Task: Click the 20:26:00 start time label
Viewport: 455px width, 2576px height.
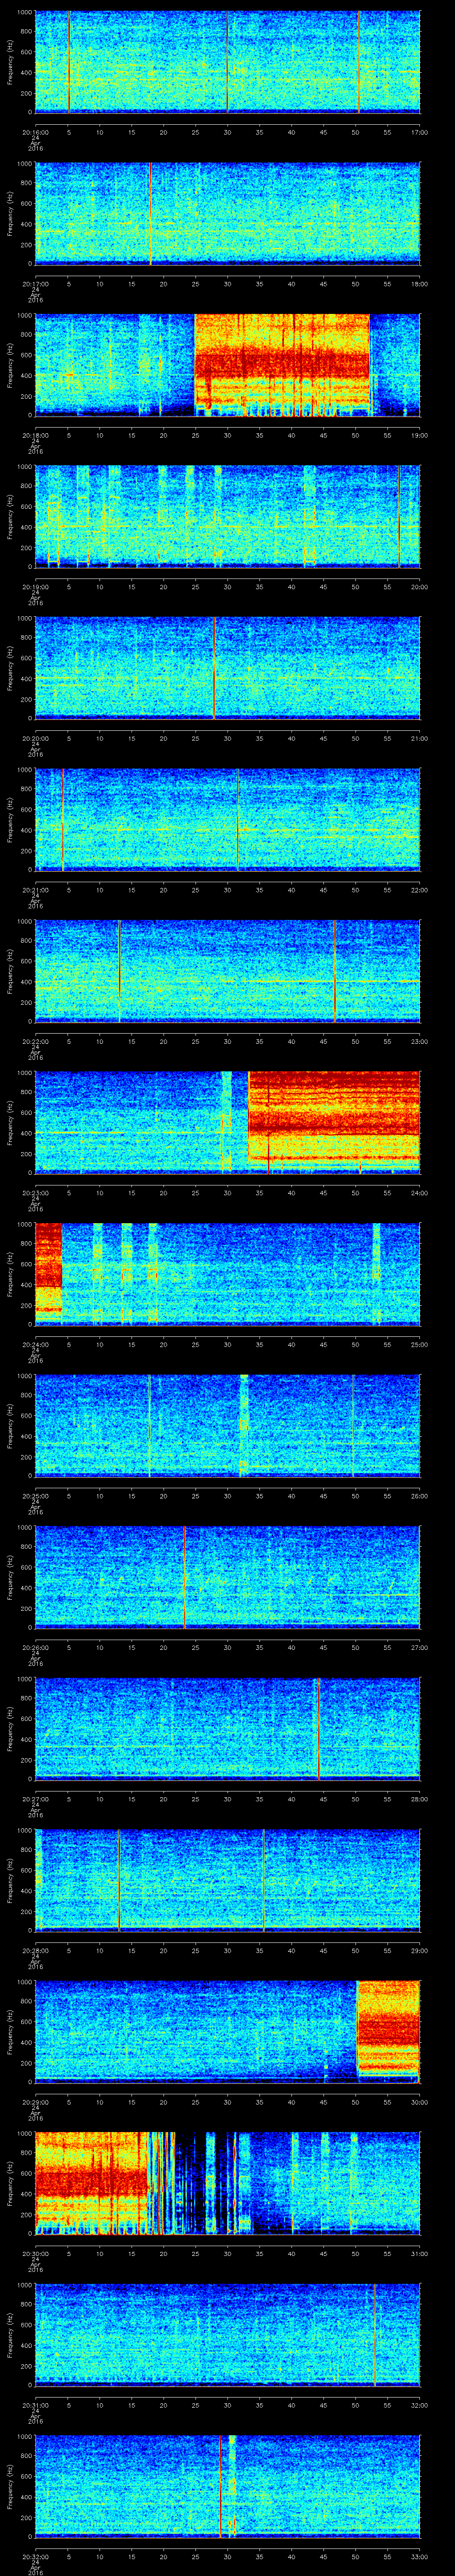Action: (35, 1647)
